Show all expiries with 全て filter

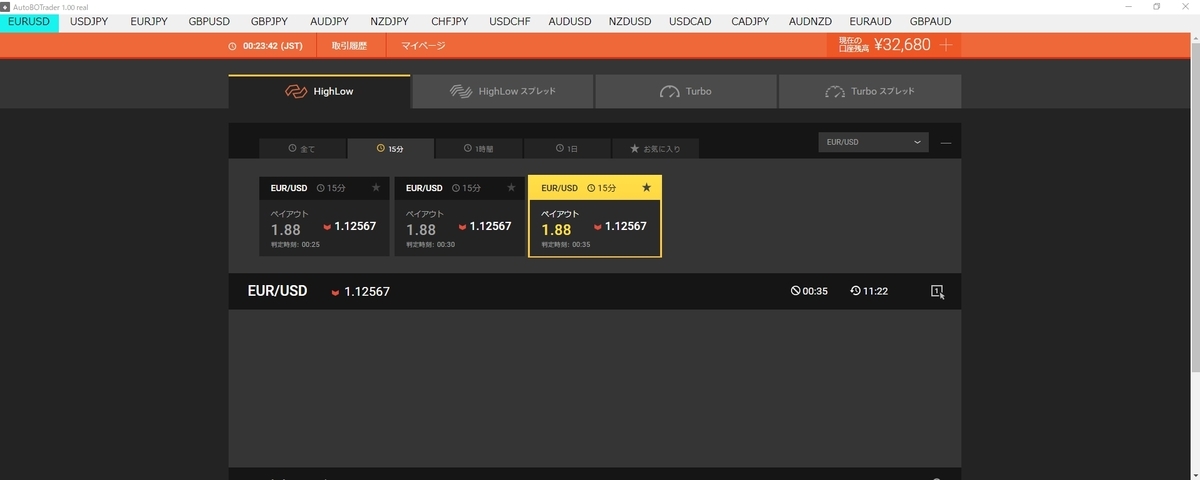pyautogui.click(x=302, y=148)
